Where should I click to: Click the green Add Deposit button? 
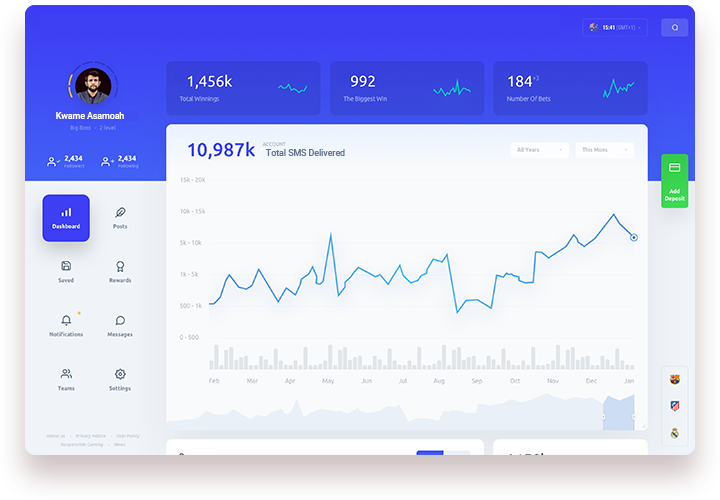tap(674, 181)
